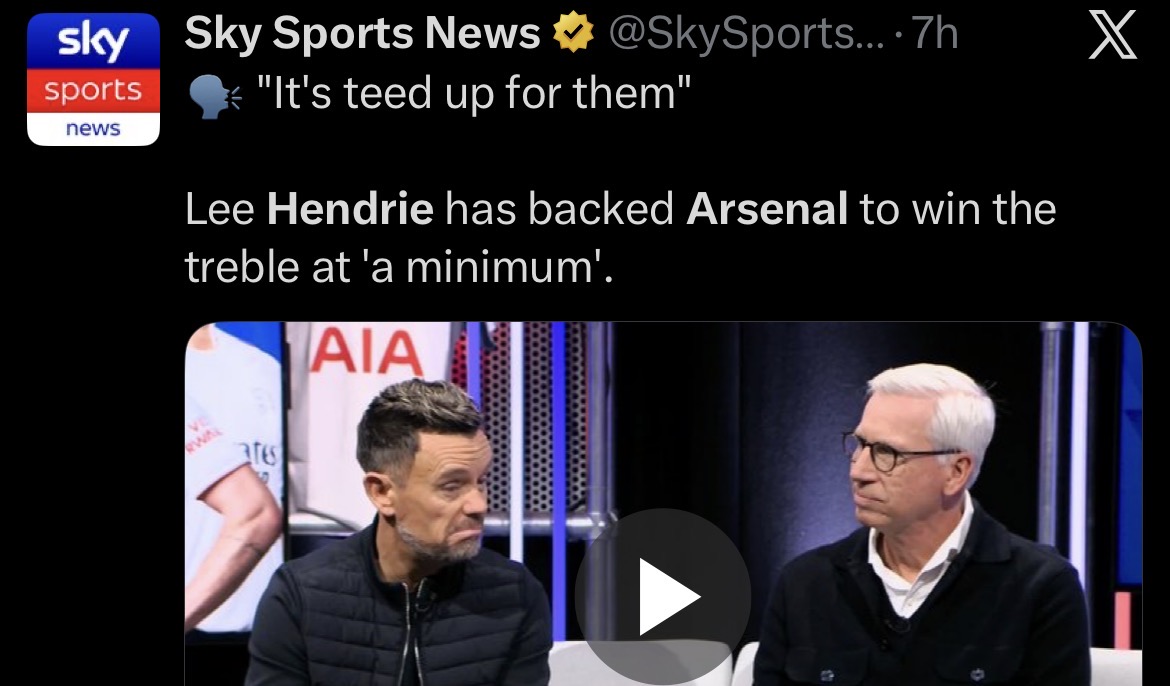Viewport: 1170px width, 686px height.
Task: Click the text "treble at 'a minimum'."
Action: [x=399, y=266]
